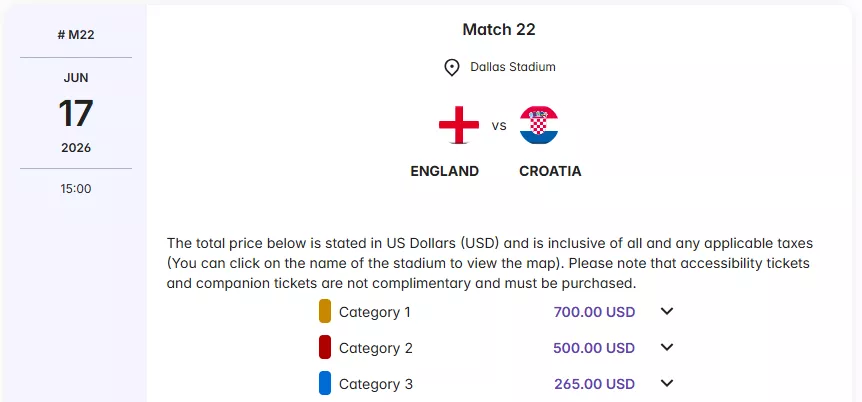Expand the Category 3 chevron
The height and width of the screenshot is (402, 862).
[668, 383]
